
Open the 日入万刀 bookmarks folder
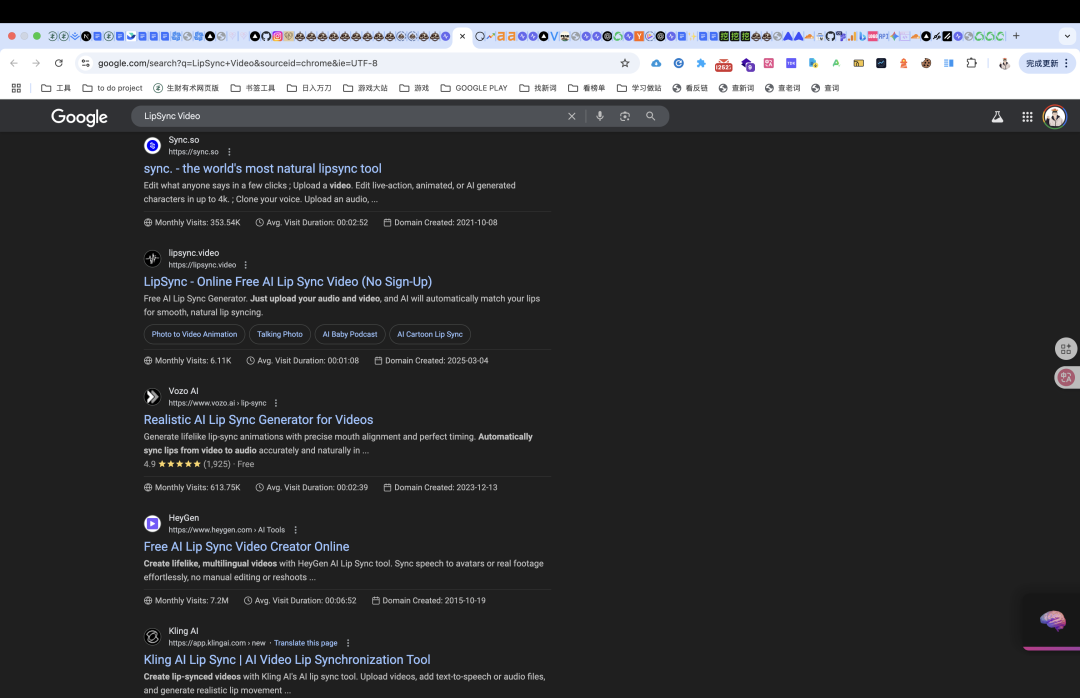[x=309, y=88]
